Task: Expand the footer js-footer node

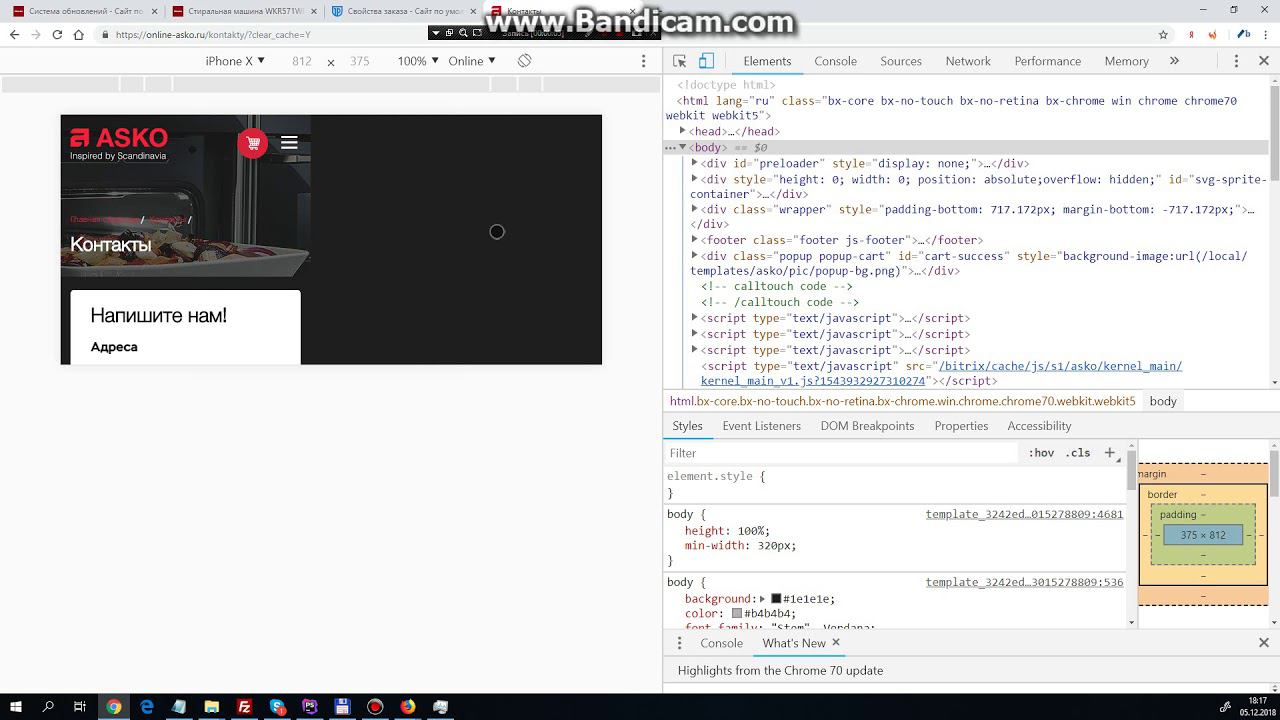Action: [695, 240]
